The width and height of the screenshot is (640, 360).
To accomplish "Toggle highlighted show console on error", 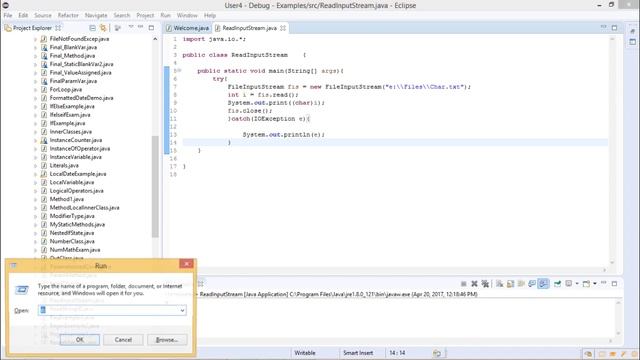I will coord(543,284).
